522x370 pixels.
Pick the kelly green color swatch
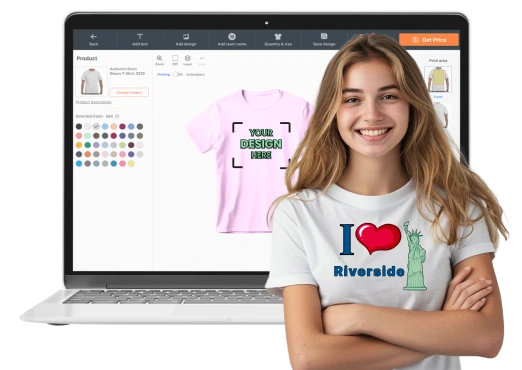87,145
